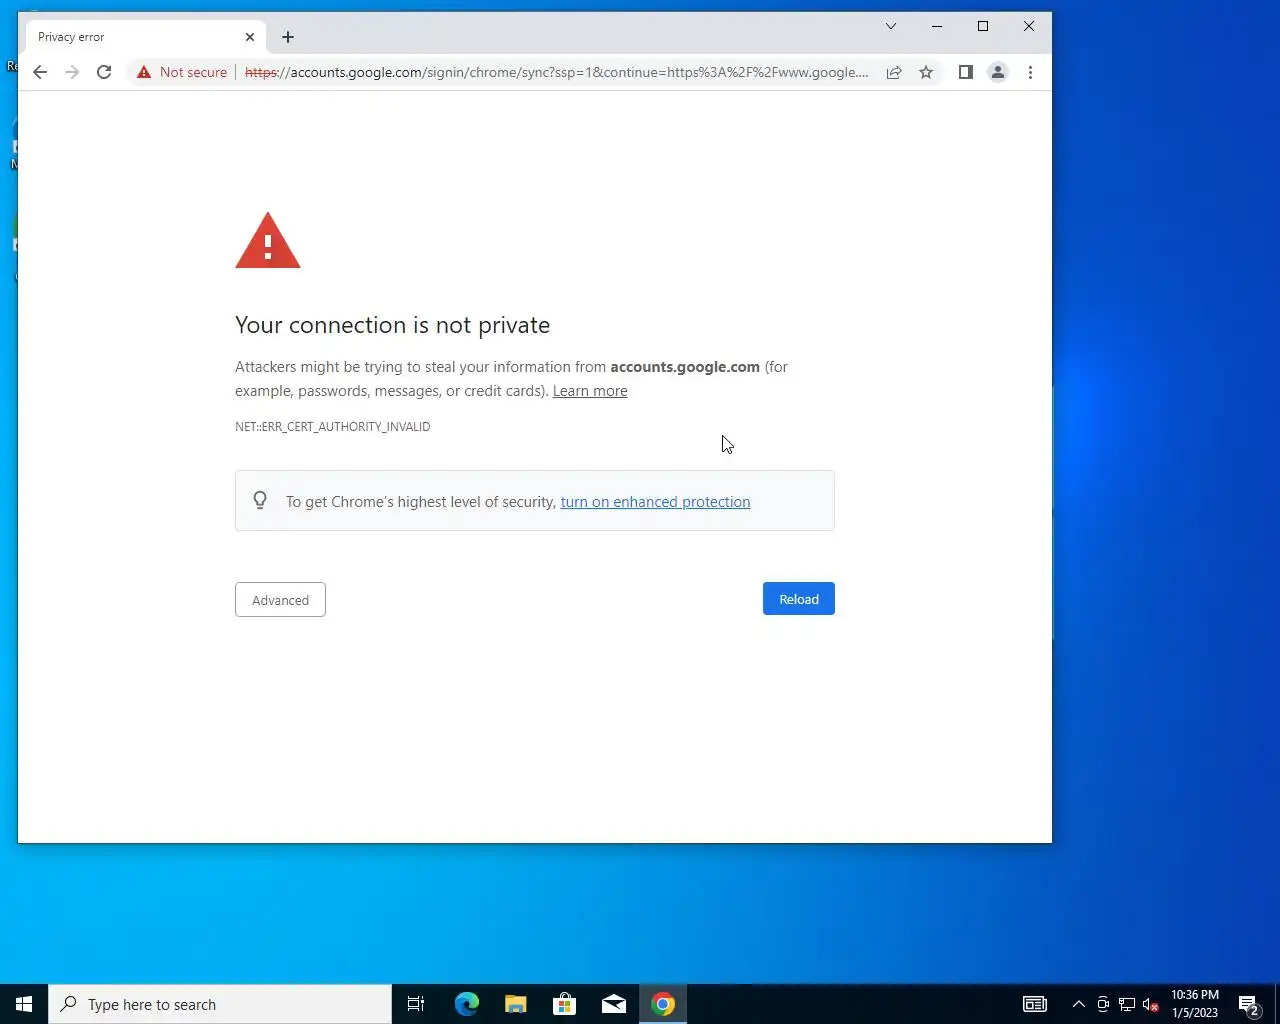This screenshot has width=1280, height=1024.
Task: Open a new tab with plus button
Action: tap(288, 37)
